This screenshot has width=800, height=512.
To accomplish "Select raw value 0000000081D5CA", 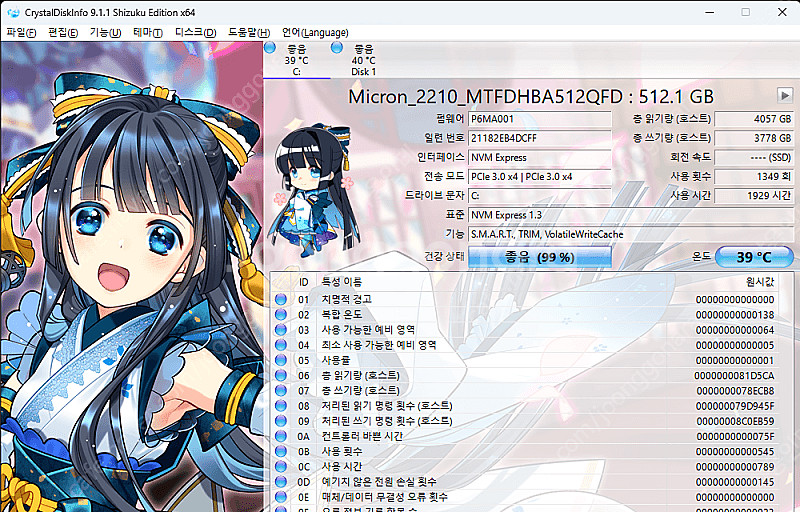I will [734, 376].
